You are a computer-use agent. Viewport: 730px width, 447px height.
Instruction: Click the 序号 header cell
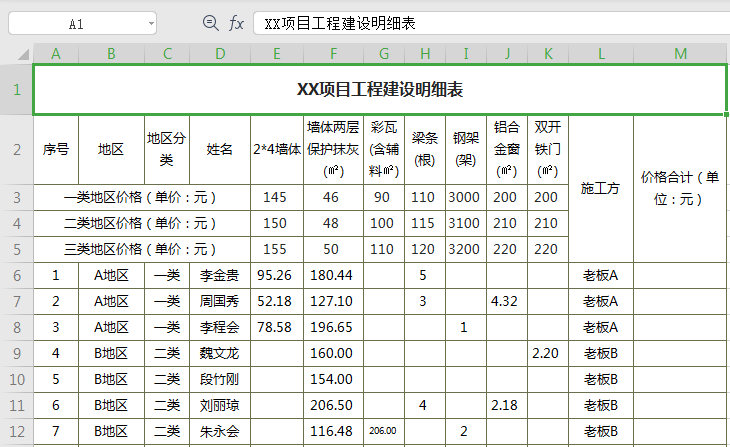[56, 149]
